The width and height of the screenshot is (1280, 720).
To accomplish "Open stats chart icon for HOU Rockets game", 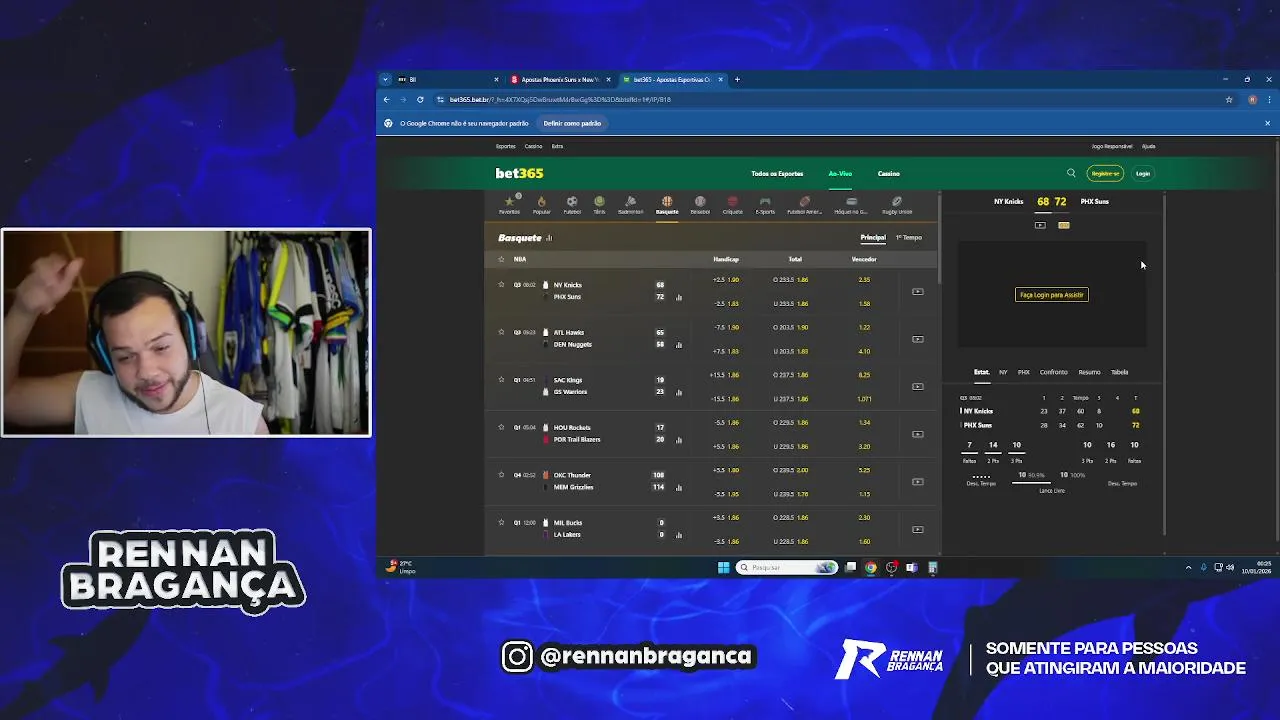I will coord(679,440).
